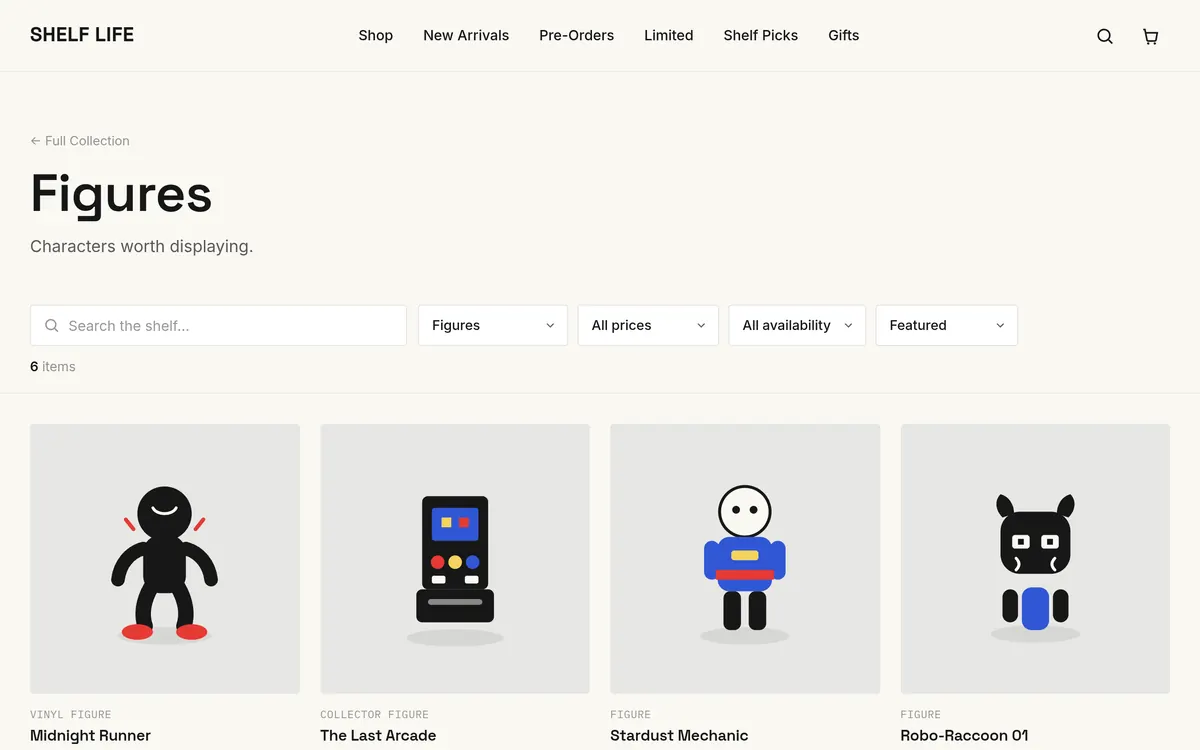Go to the Shop menu item

pyautogui.click(x=376, y=35)
